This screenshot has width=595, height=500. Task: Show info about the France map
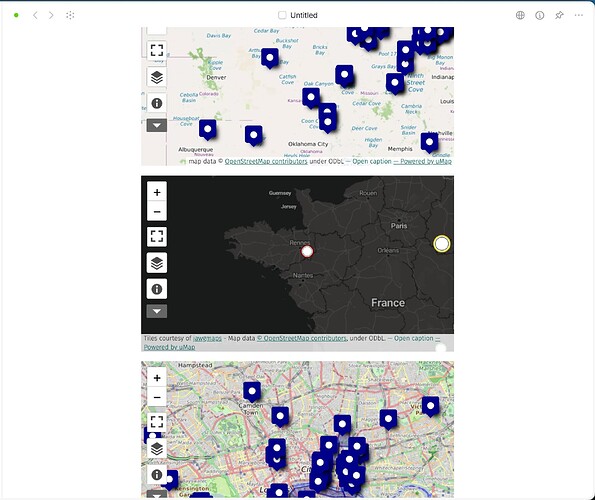click(x=157, y=289)
